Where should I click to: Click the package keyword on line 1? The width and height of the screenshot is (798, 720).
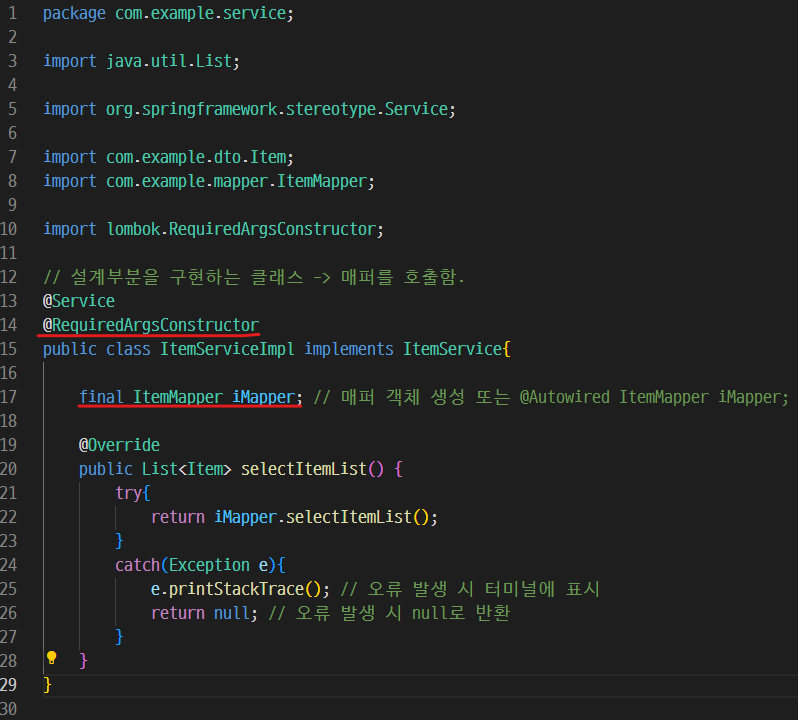74,13
